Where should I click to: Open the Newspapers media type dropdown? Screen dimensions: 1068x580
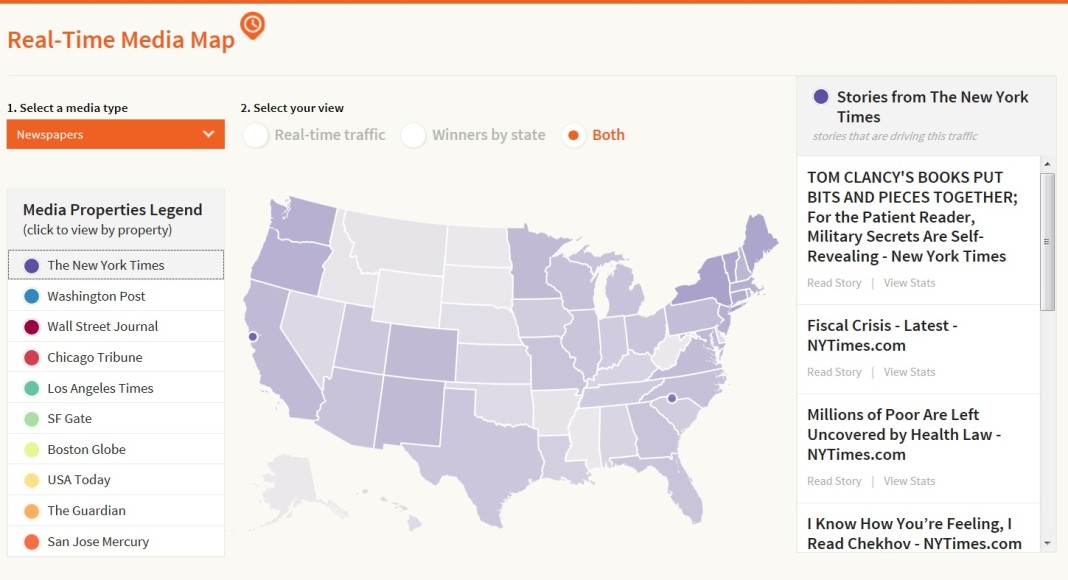pos(115,134)
